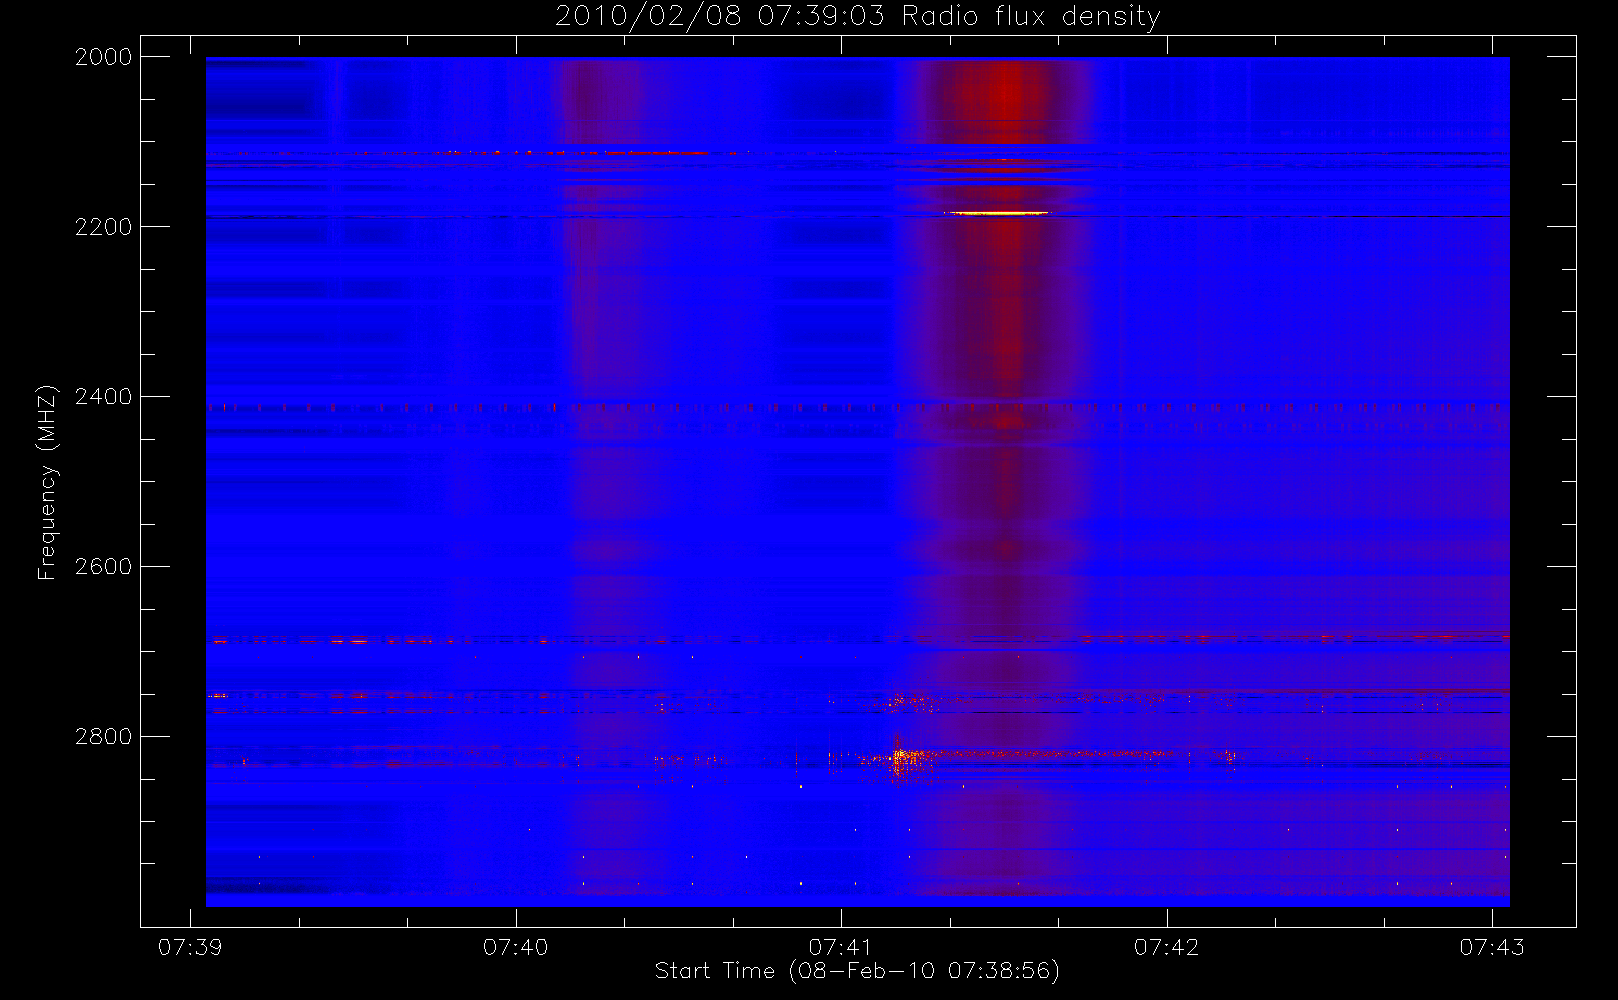Click the 'Start Time (08-Feb-10 07:38:56)' axis label

[x=857, y=971]
